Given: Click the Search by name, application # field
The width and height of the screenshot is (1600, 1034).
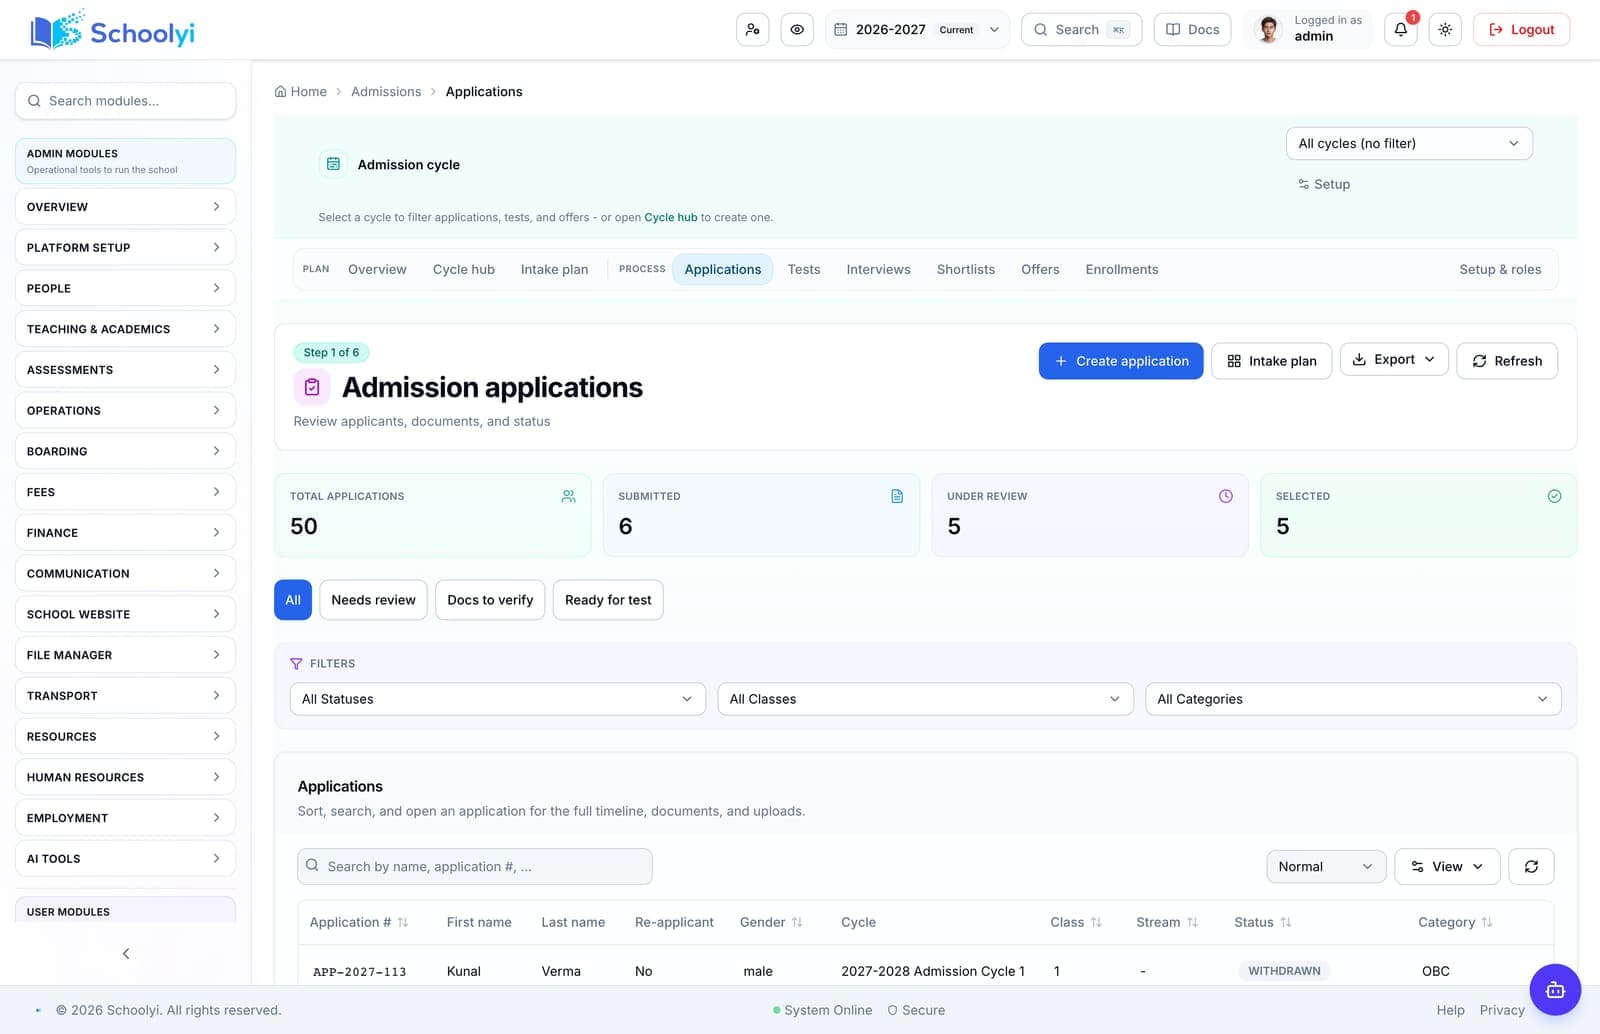Looking at the screenshot, I should 475,867.
